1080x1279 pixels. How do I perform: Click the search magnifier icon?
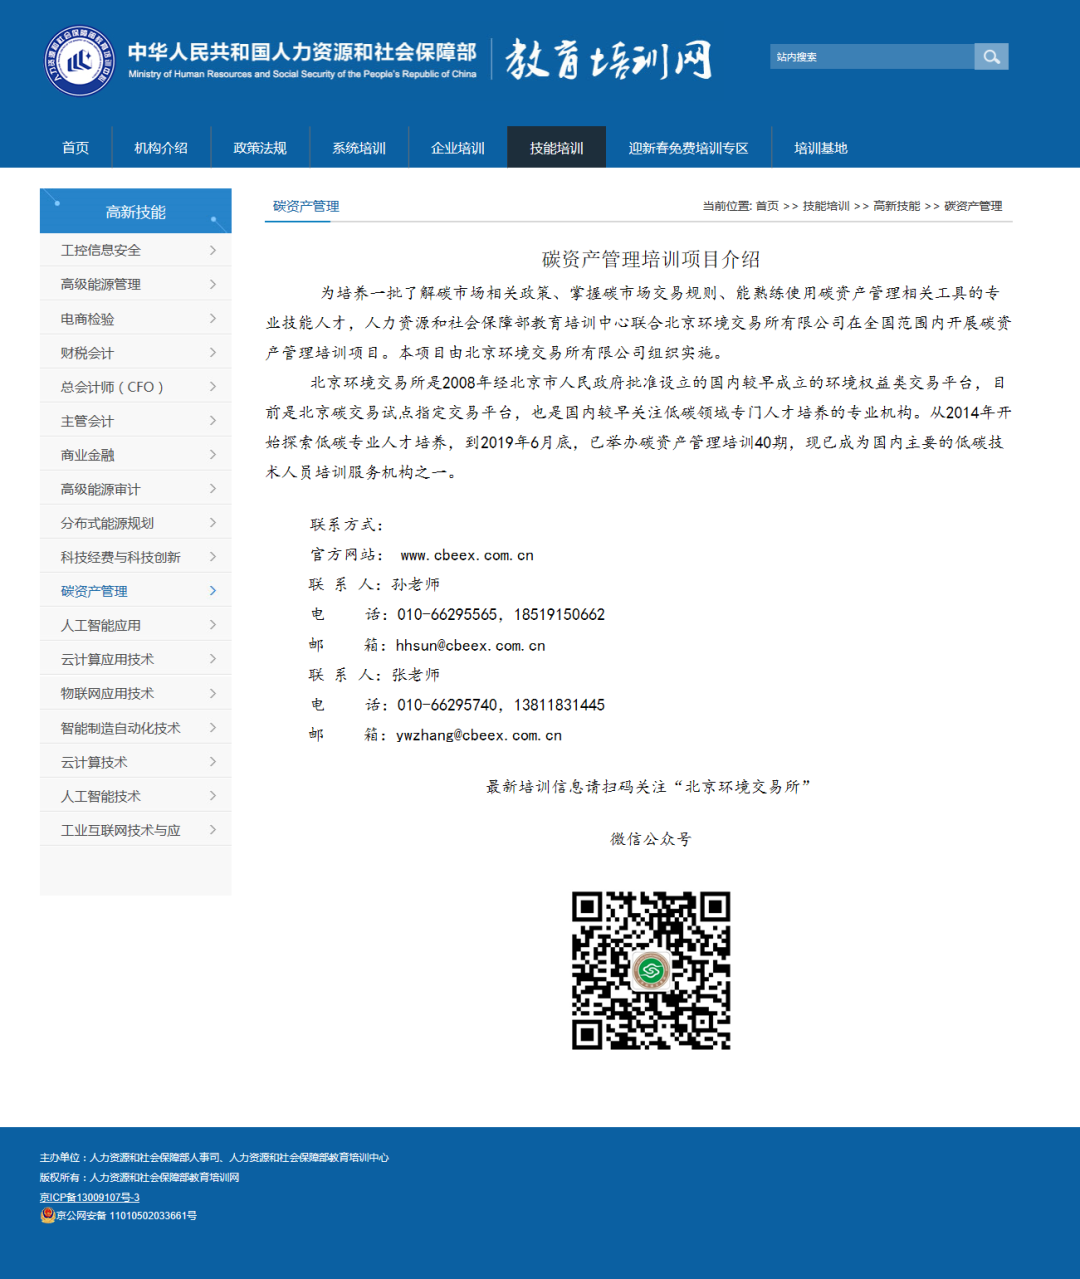coord(991,57)
